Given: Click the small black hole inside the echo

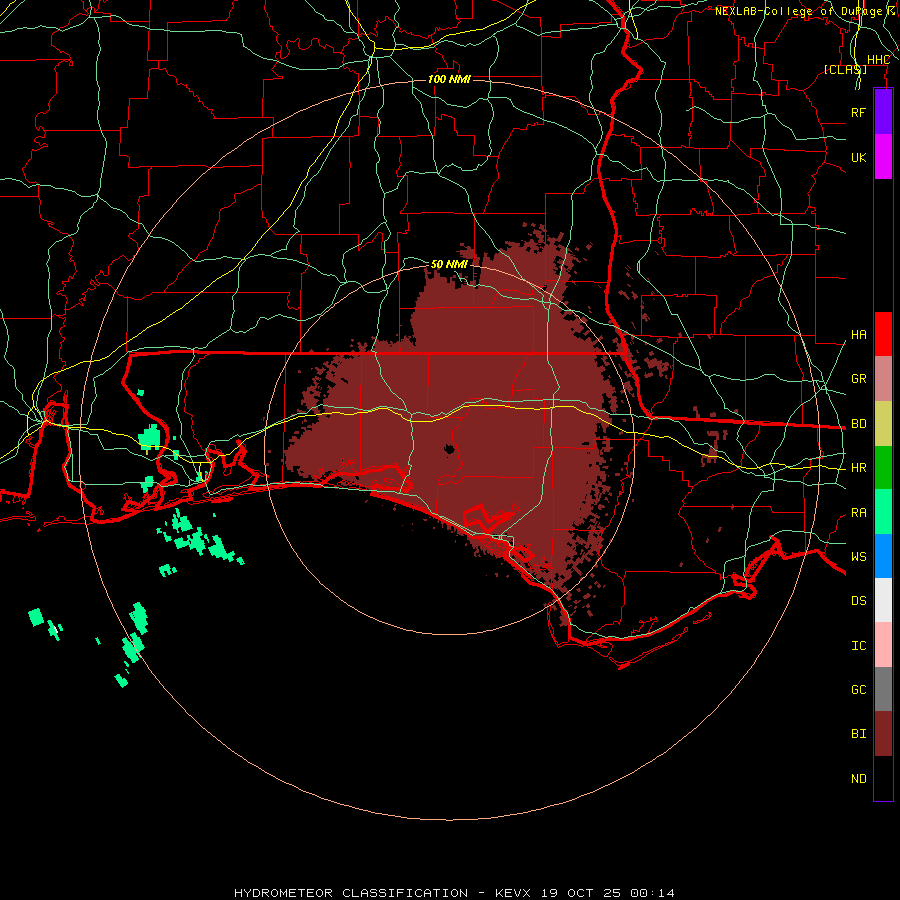Looking at the screenshot, I should pos(449,449).
